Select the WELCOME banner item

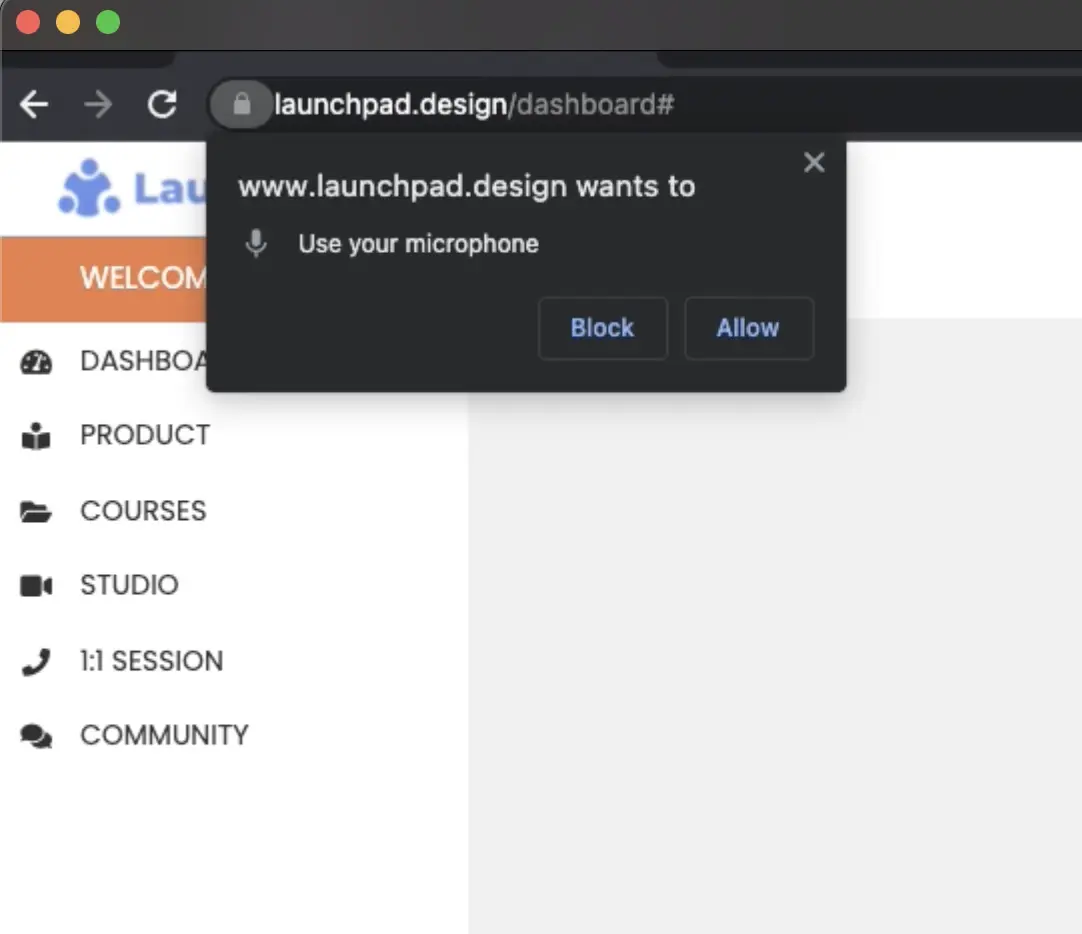104,279
